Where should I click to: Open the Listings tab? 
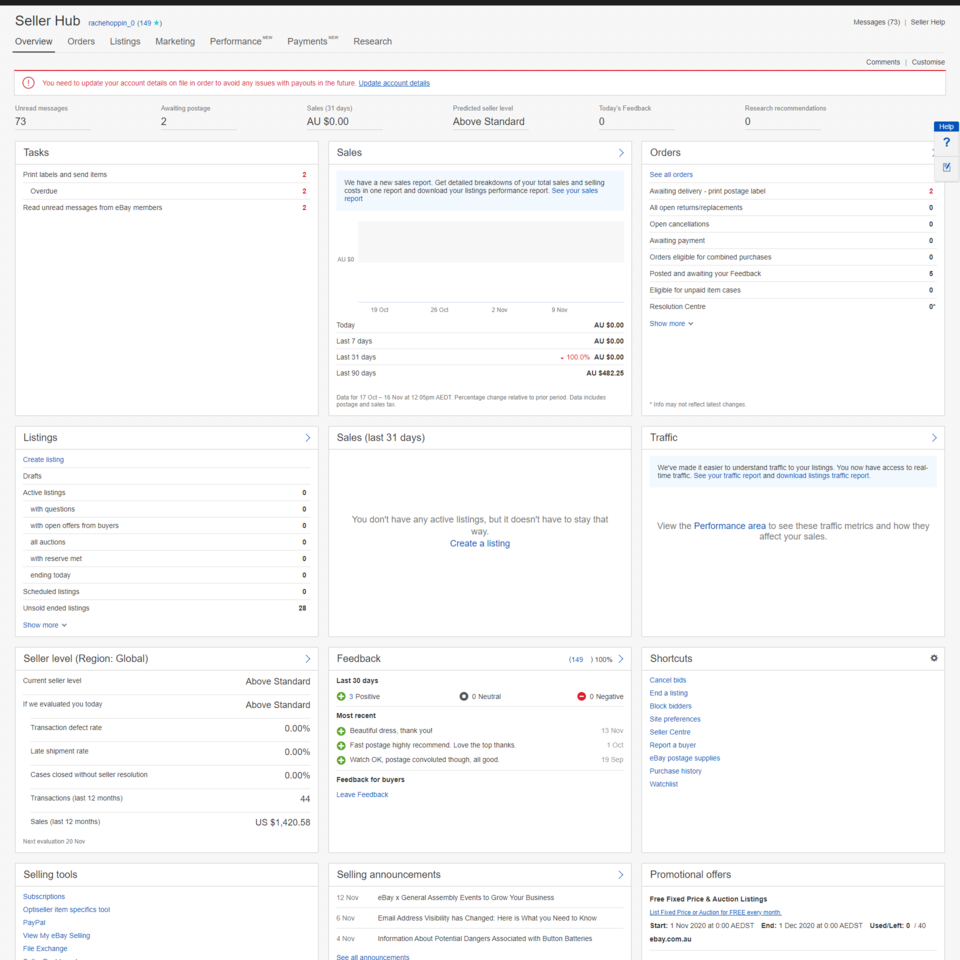tap(125, 42)
